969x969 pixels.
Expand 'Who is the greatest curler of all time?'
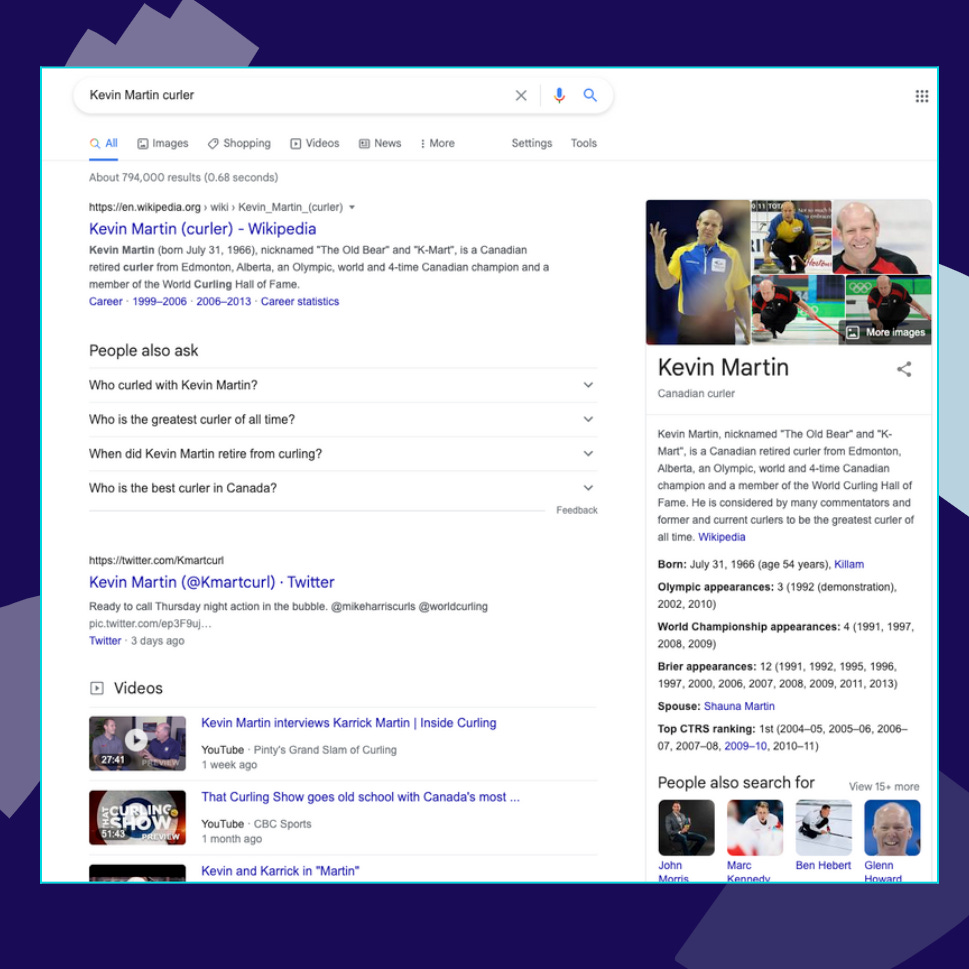(x=343, y=419)
